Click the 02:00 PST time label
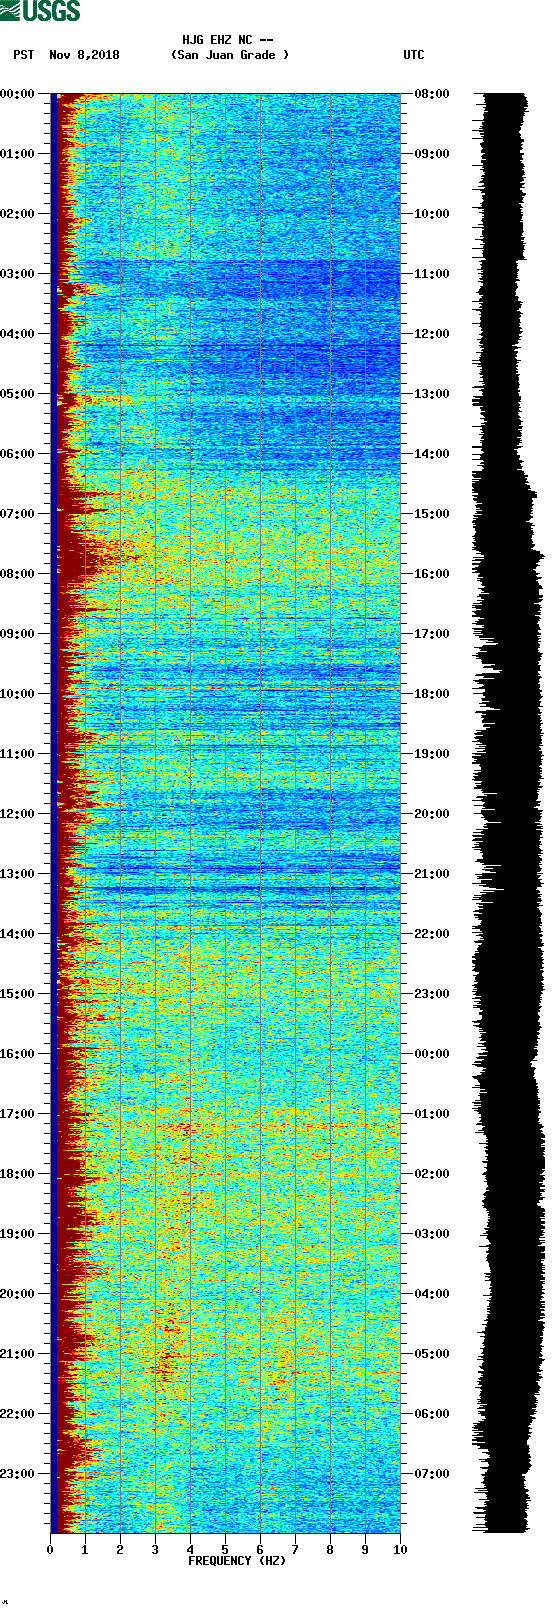552x1613 pixels. click(18, 214)
